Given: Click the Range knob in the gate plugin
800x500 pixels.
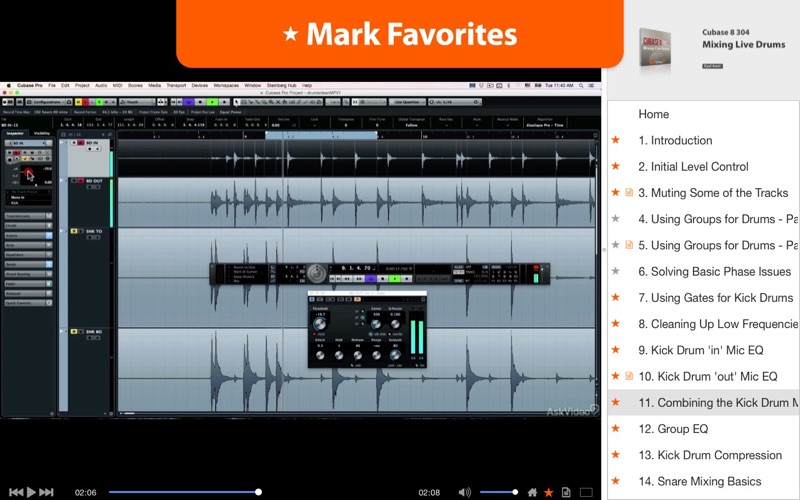Looking at the screenshot, I should point(376,355).
